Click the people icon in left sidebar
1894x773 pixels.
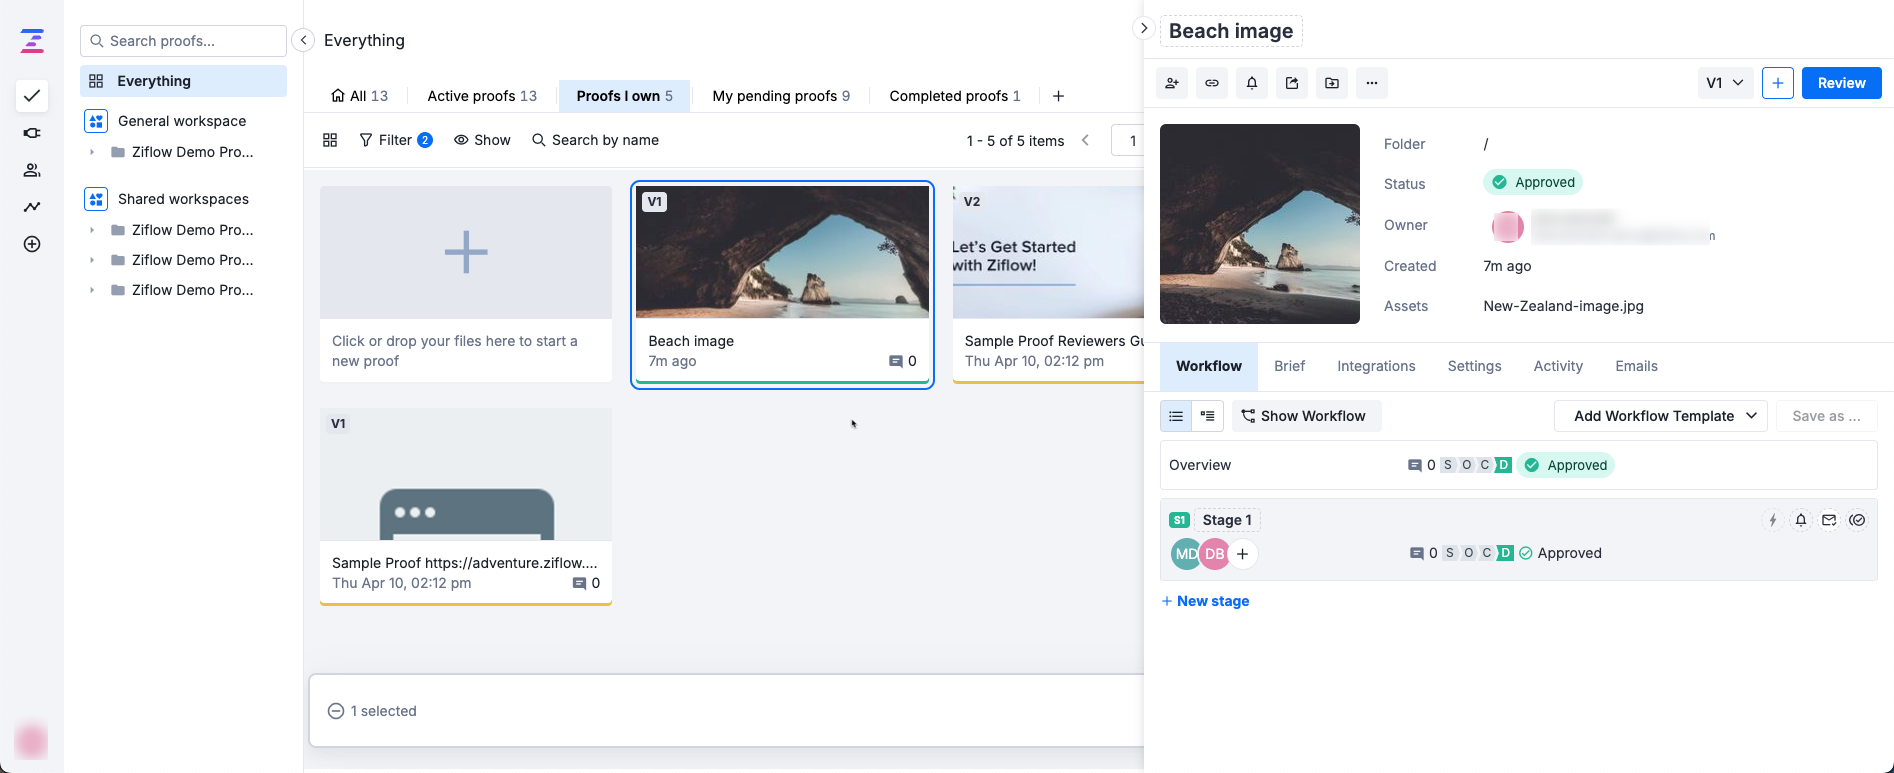32,170
